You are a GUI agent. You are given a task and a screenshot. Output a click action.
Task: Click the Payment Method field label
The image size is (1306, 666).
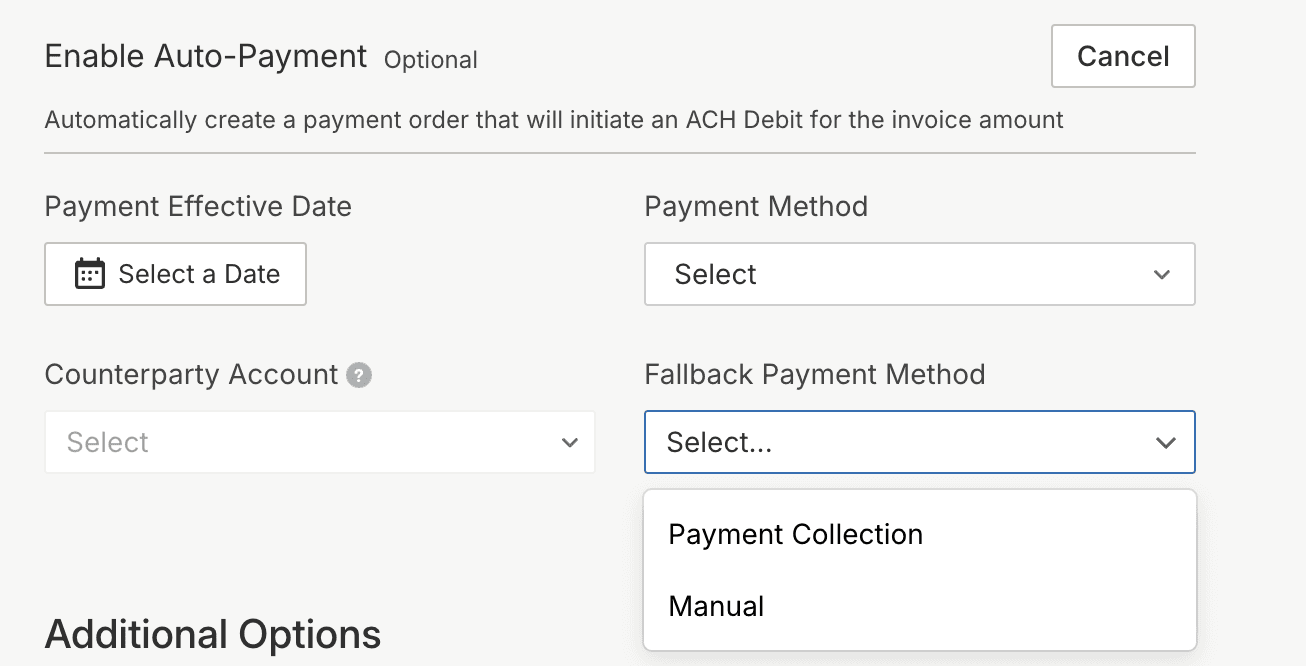[x=755, y=207]
